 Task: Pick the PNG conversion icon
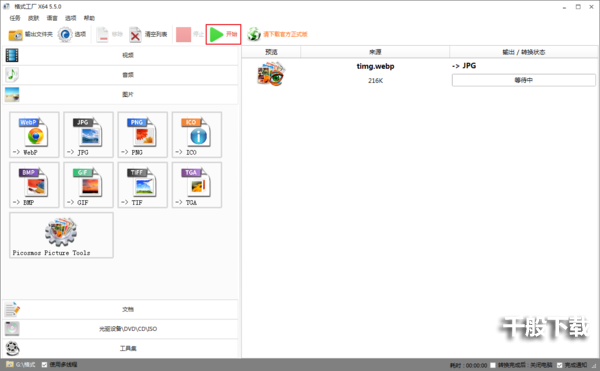click(x=143, y=135)
